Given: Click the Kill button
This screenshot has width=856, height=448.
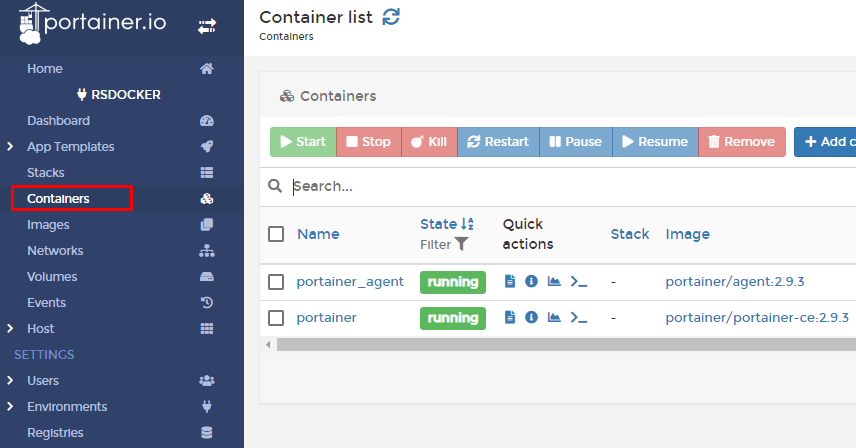Looking at the screenshot, I should pos(429,142).
